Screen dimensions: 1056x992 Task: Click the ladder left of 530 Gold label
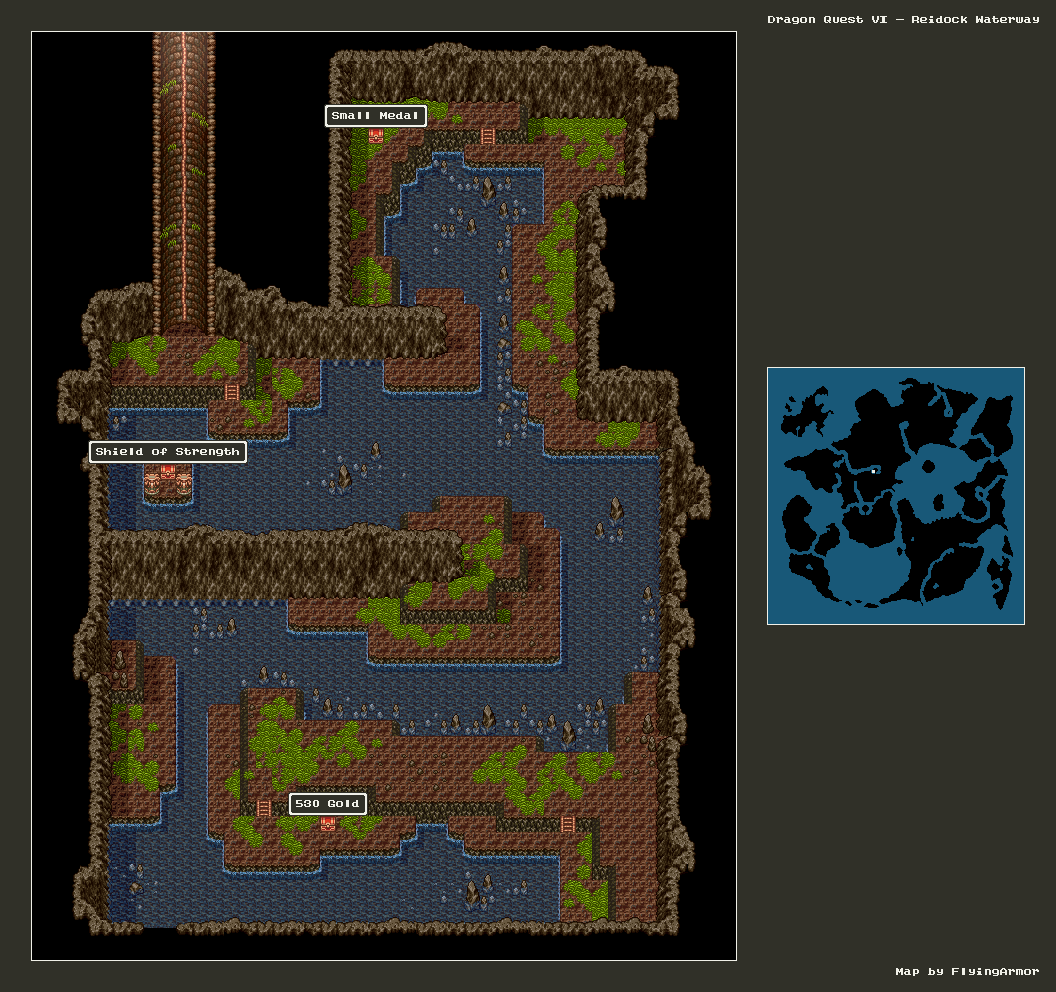pyautogui.click(x=263, y=808)
